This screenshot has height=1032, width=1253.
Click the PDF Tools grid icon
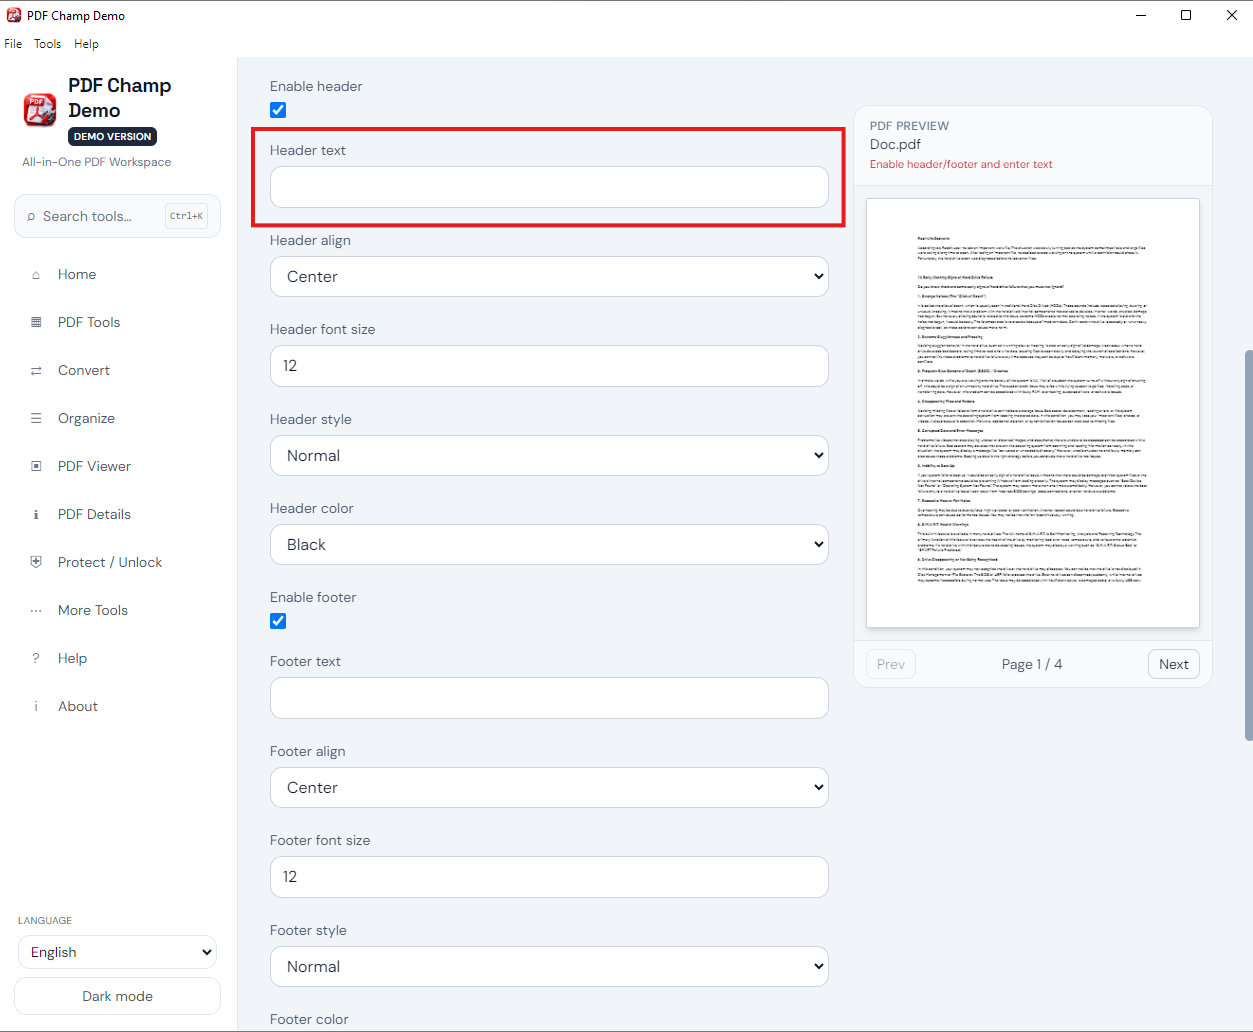[36, 322]
